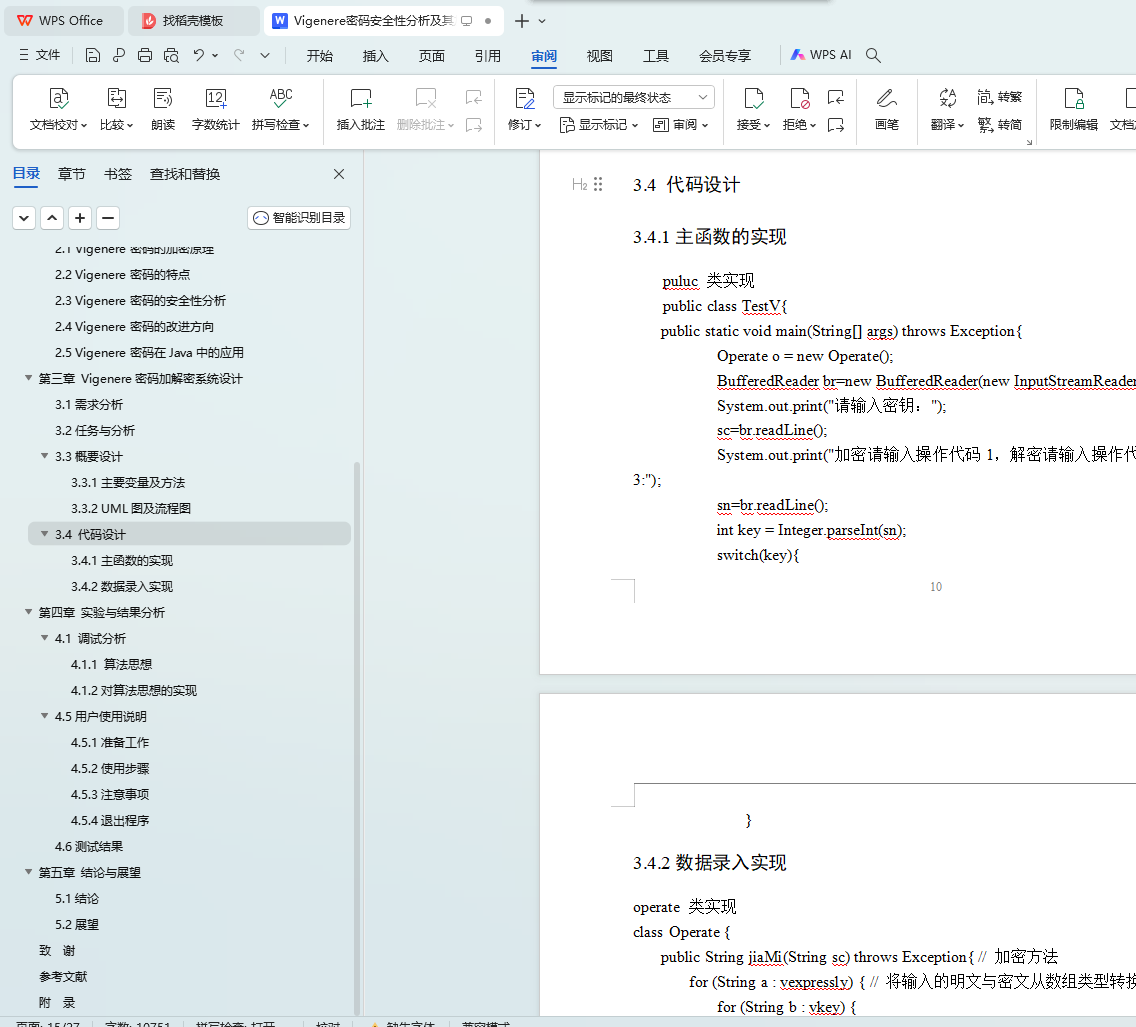
Task: Click the search magnifier icon
Action: pos(873,55)
